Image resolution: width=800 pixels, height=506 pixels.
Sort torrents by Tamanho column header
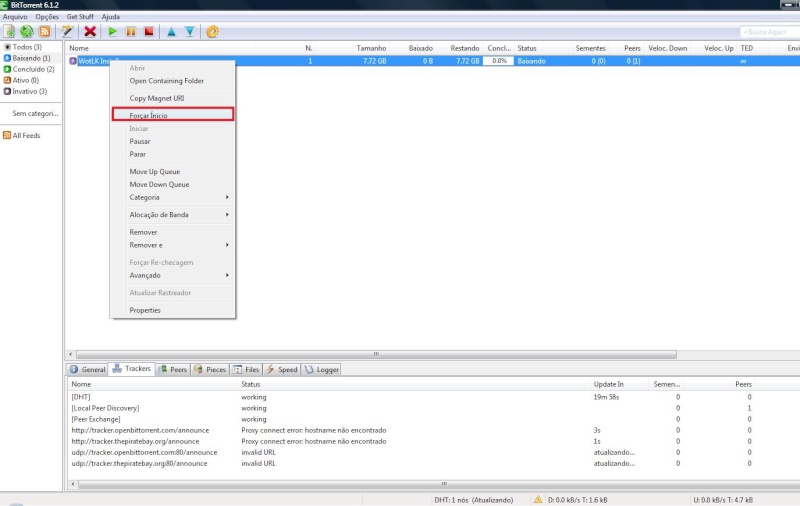point(371,48)
